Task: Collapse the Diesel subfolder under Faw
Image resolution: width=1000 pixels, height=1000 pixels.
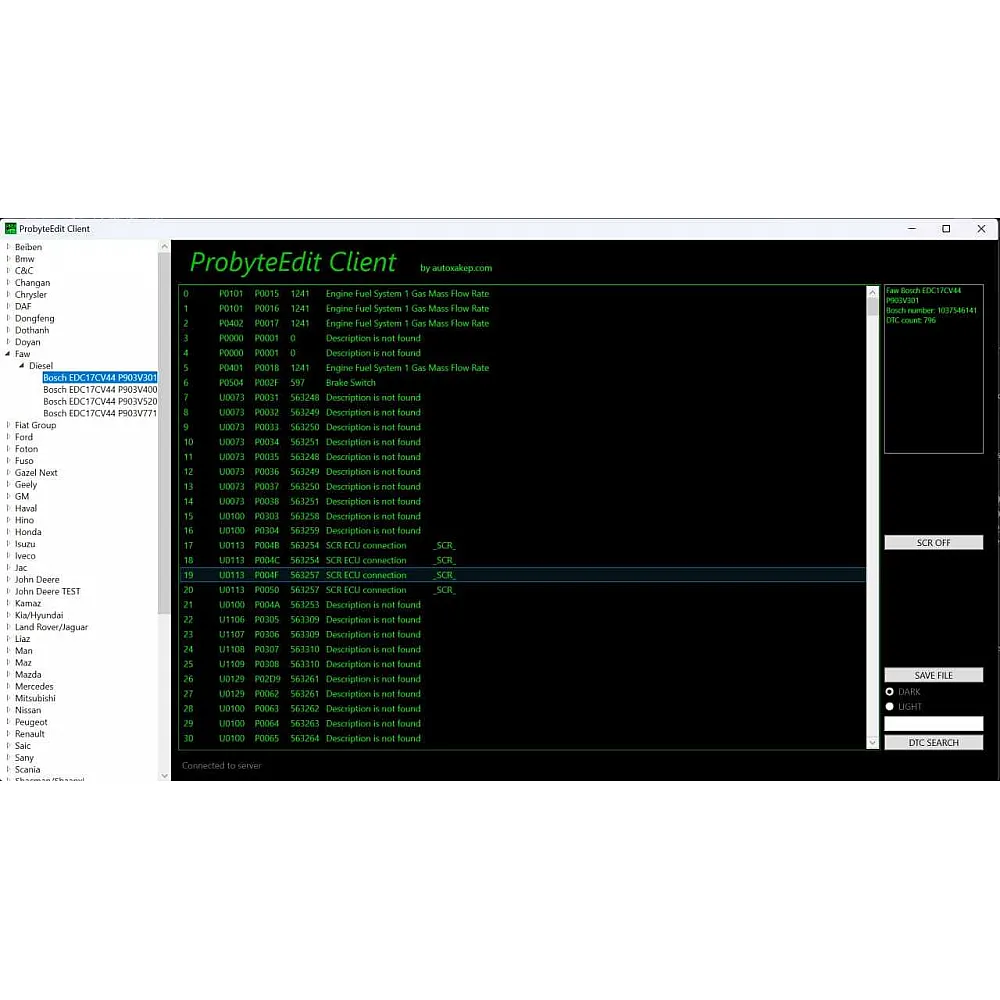Action: click(x=21, y=366)
